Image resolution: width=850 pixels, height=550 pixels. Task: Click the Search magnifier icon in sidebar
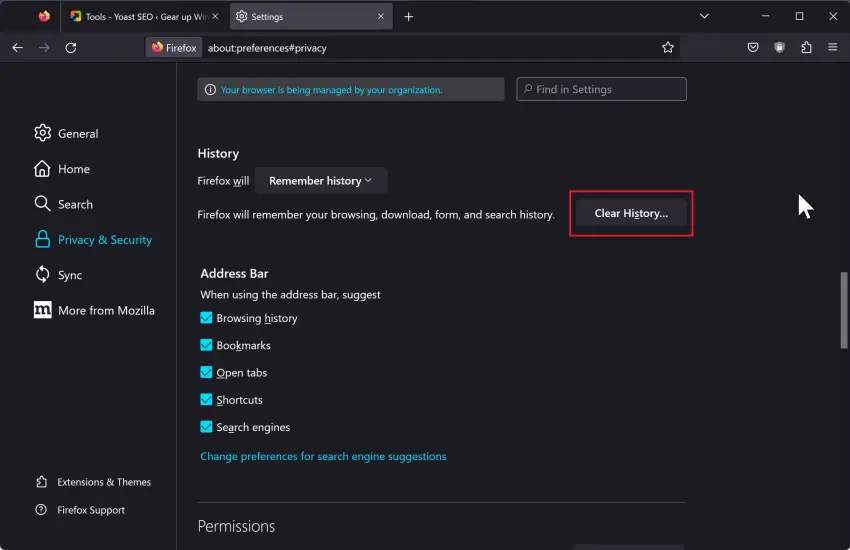pos(42,204)
